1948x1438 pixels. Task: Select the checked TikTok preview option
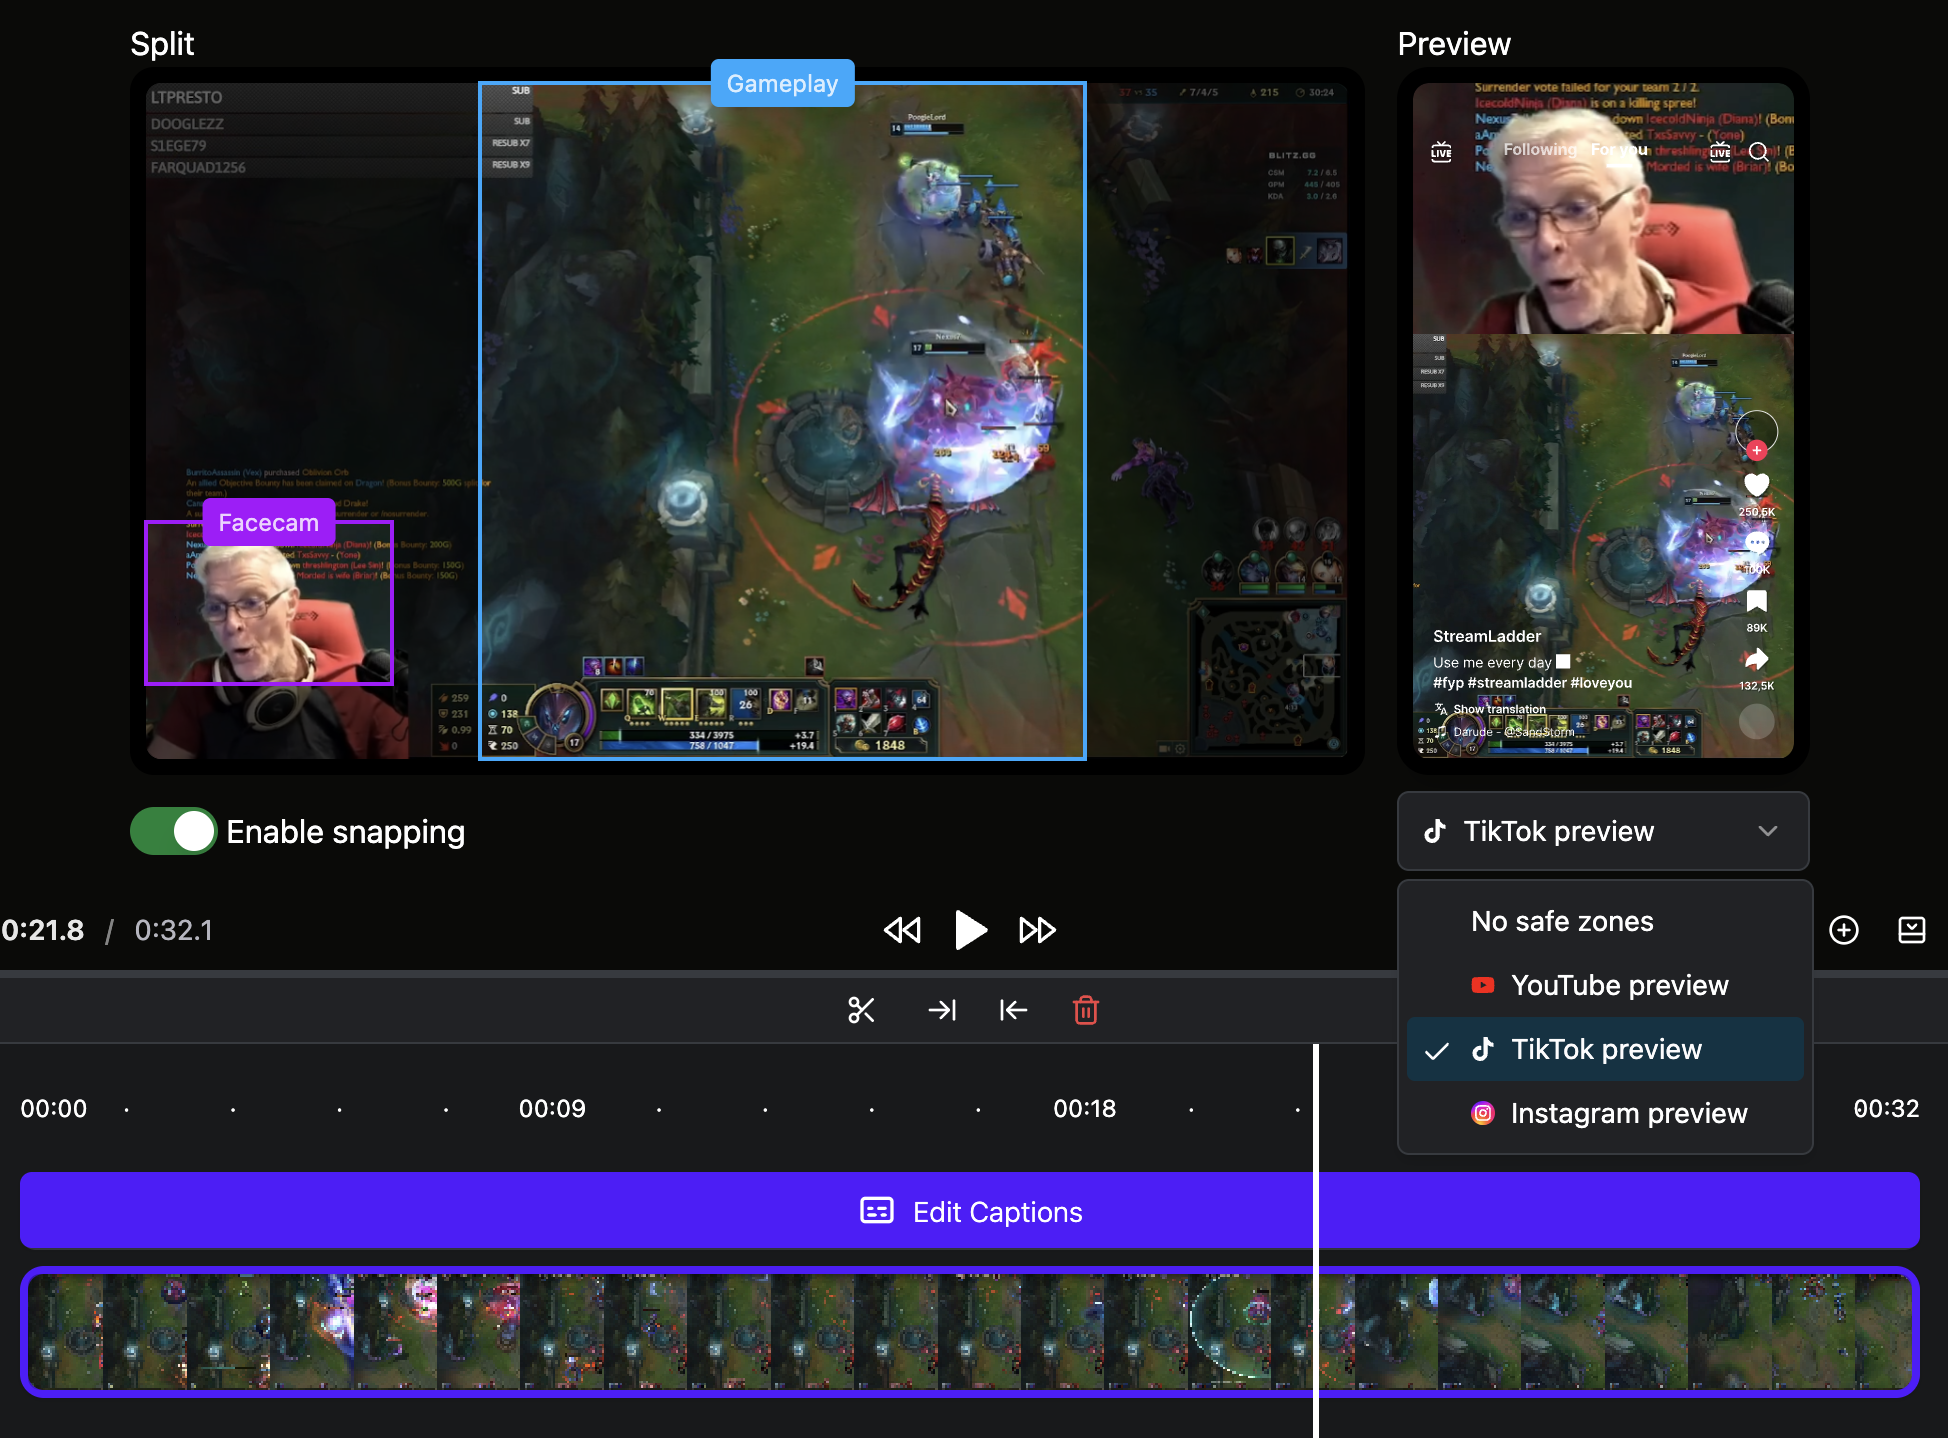point(1605,1049)
